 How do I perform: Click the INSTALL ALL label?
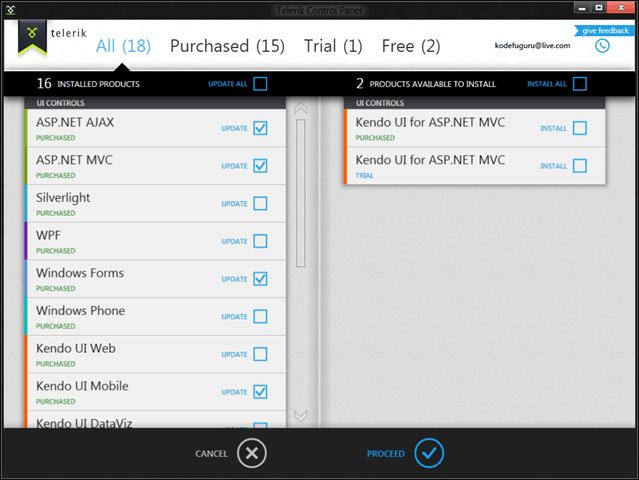(x=546, y=84)
